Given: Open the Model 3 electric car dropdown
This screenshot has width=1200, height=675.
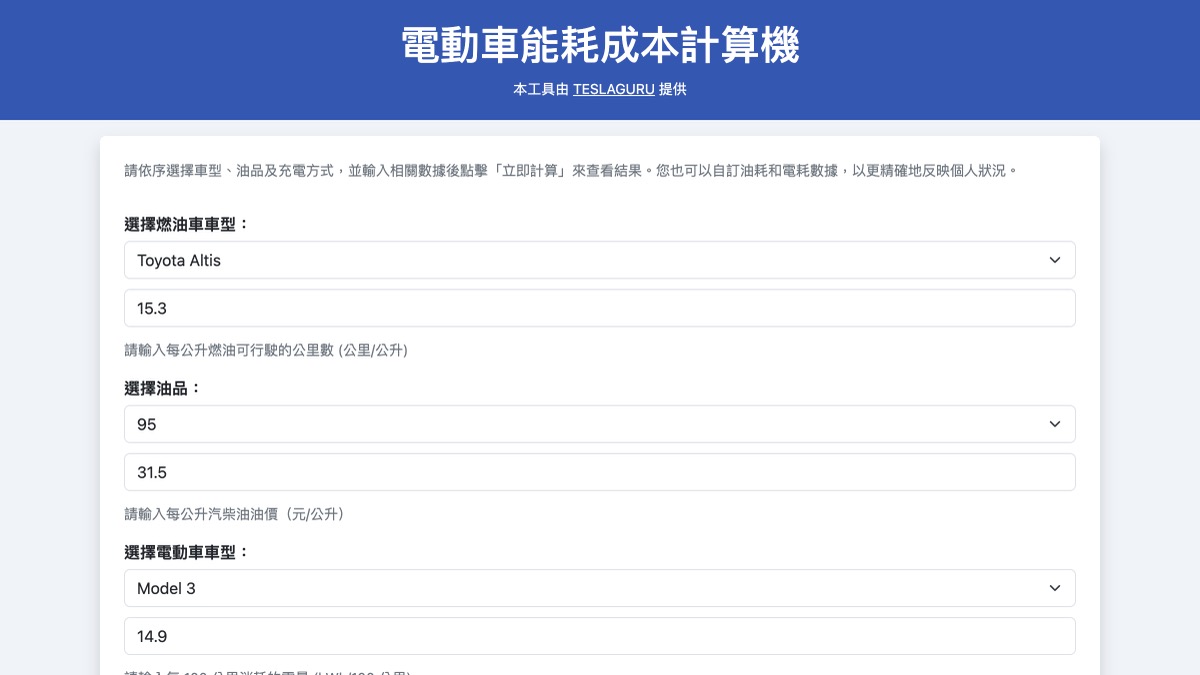Looking at the screenshot, I should click(x=600, y=588).
